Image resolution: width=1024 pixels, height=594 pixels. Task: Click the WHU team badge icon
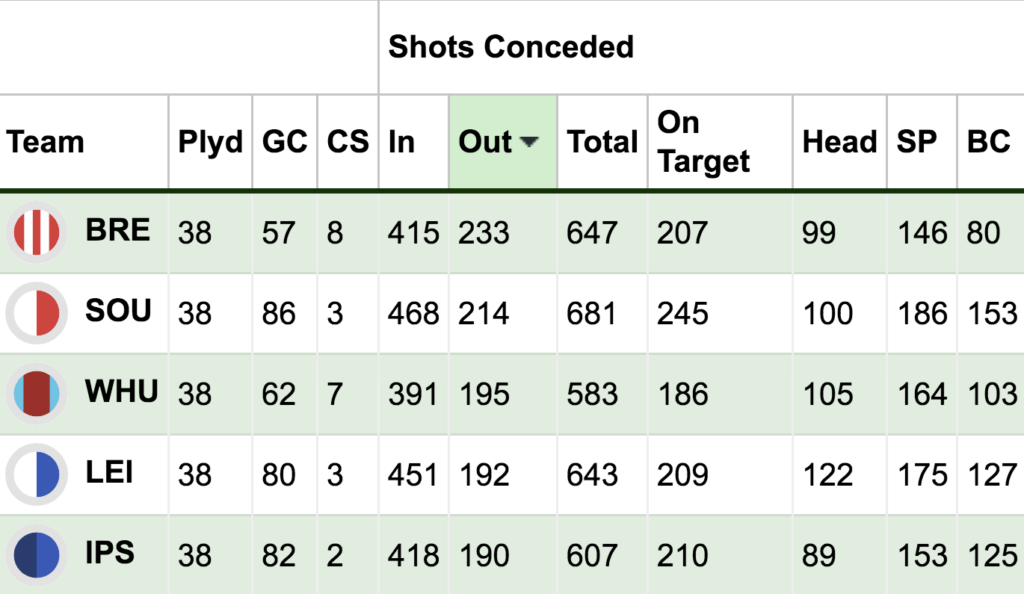[38, 393]
